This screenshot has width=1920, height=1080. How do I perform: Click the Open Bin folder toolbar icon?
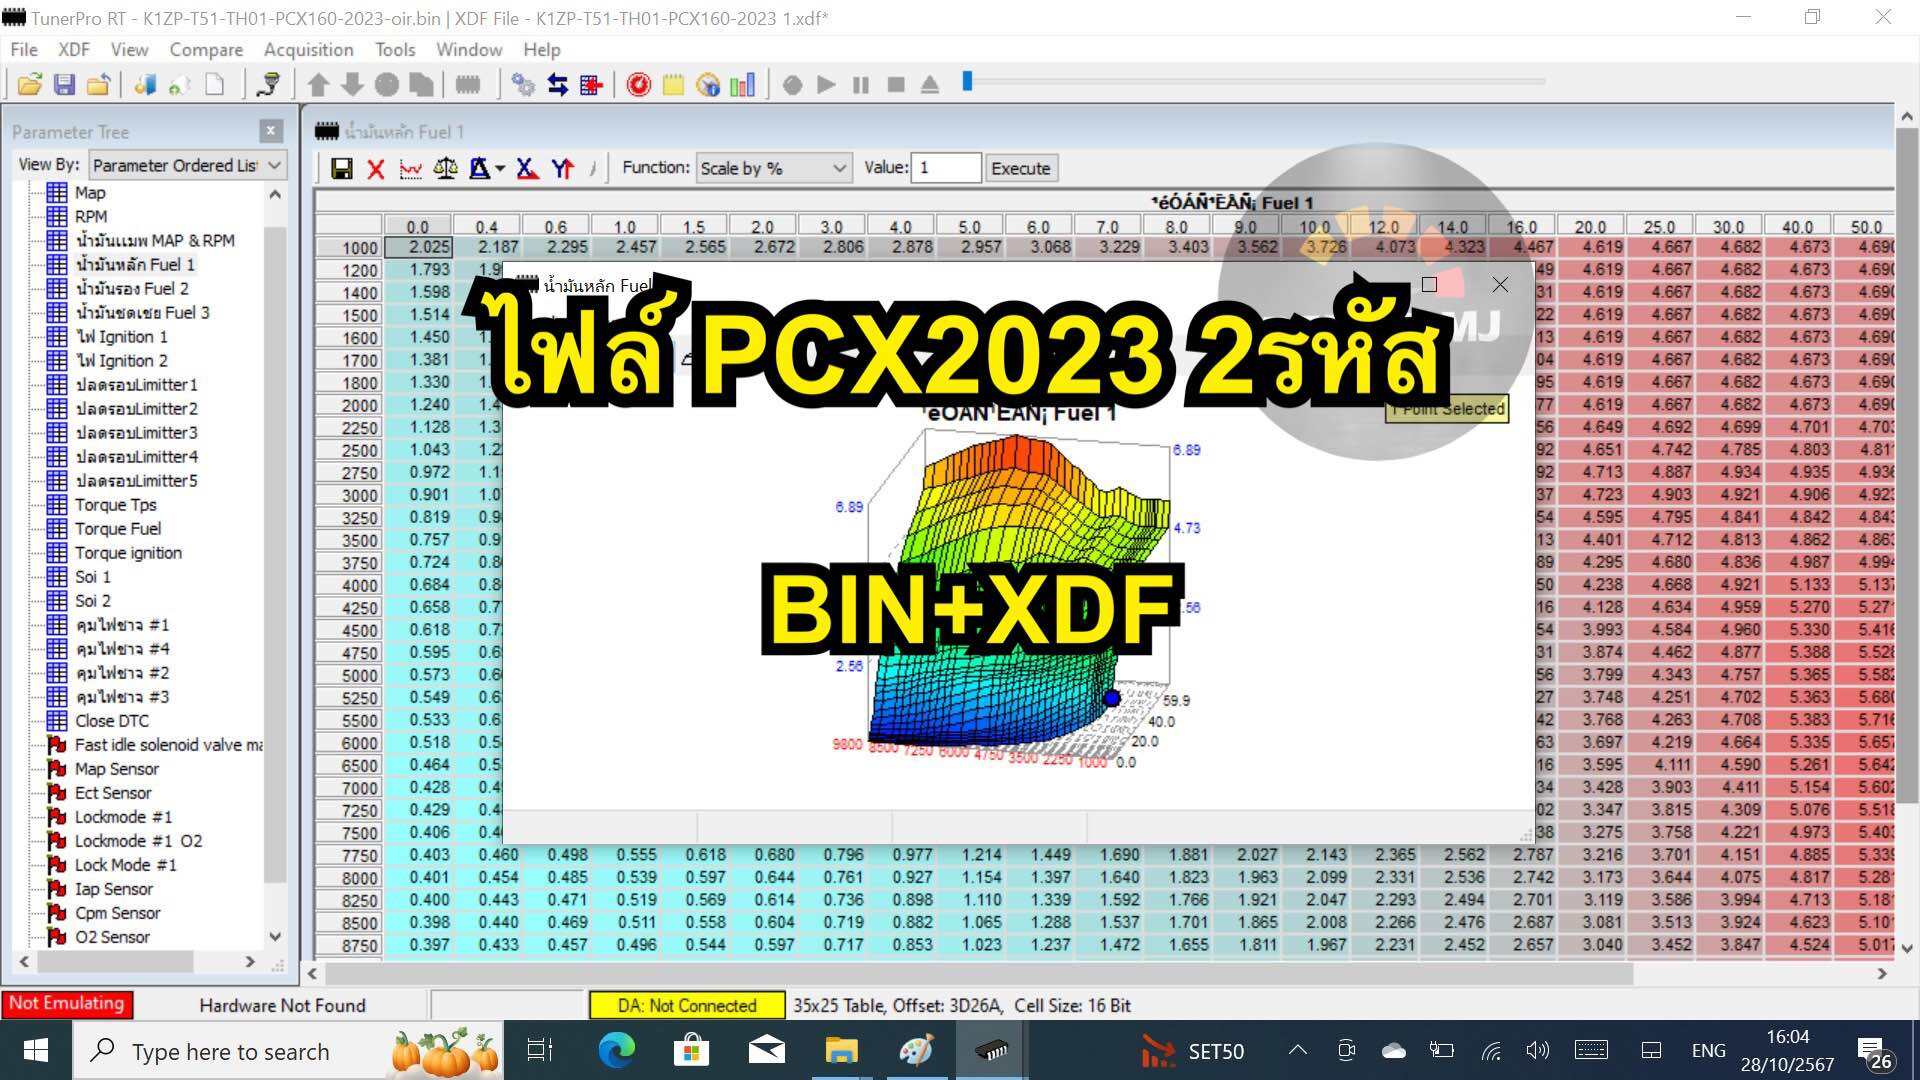[x=30, y=85]
